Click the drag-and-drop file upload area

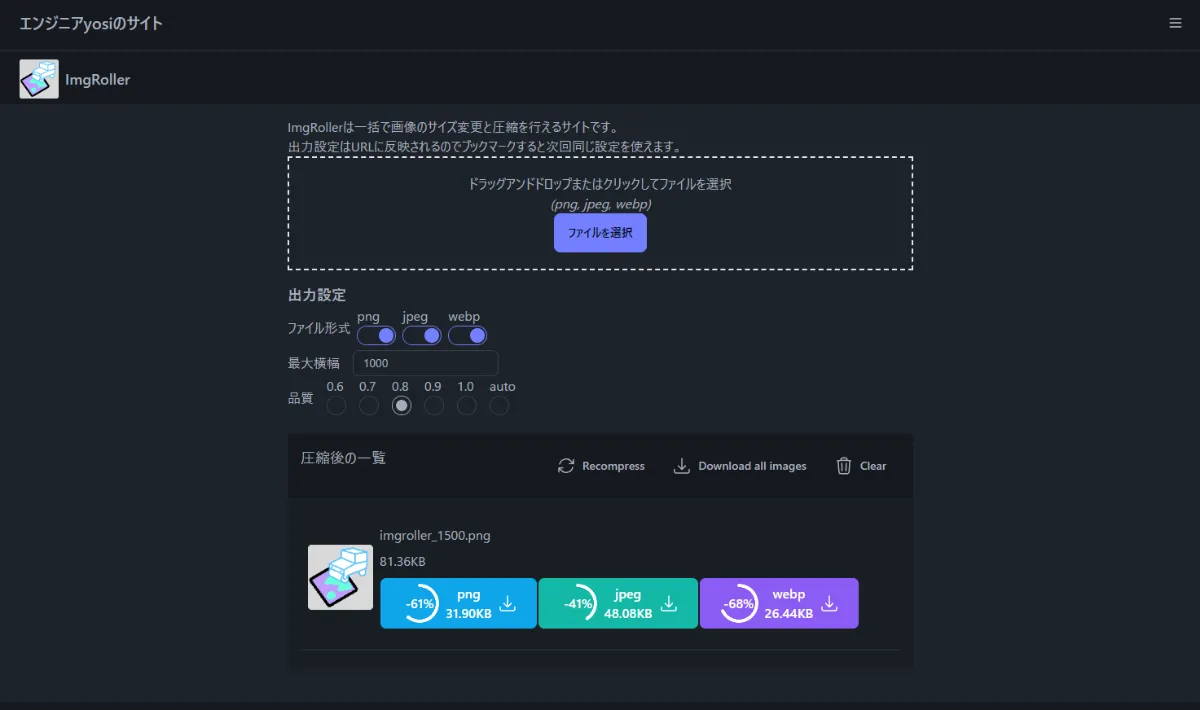(600, 213)
